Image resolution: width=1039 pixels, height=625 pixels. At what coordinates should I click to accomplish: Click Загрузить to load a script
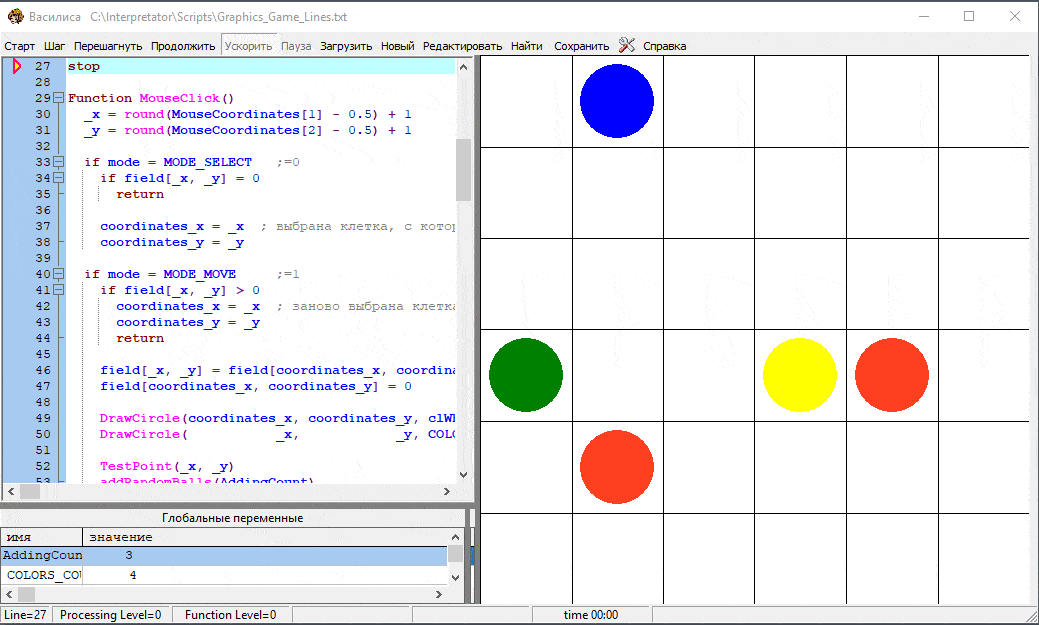point(346,46)
